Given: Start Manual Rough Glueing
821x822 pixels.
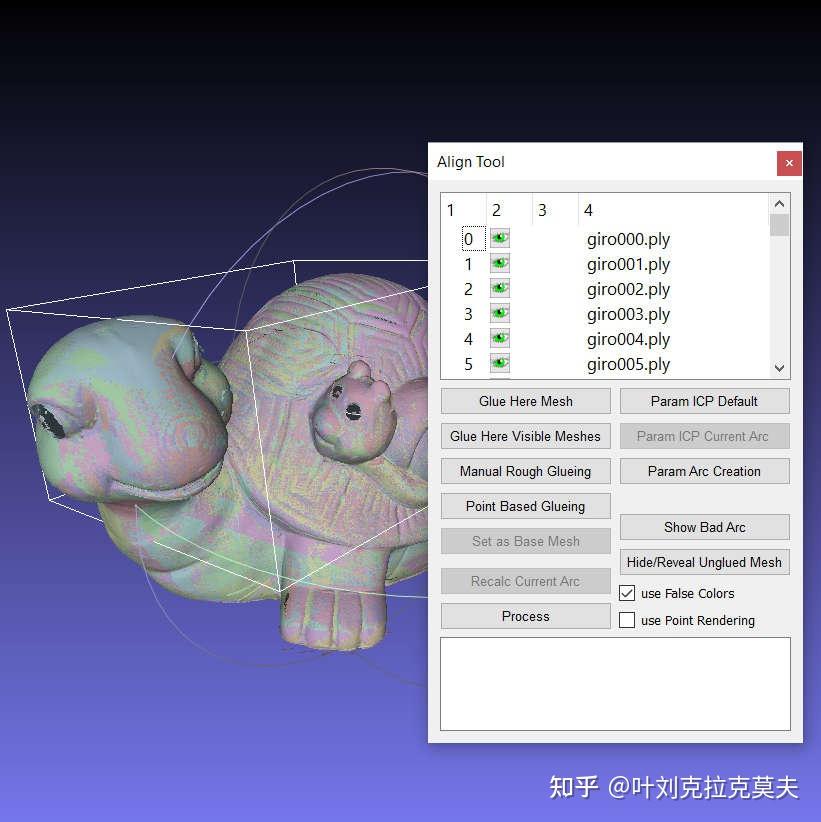Looking at the screenshot, I should click(x=525, y=471).
